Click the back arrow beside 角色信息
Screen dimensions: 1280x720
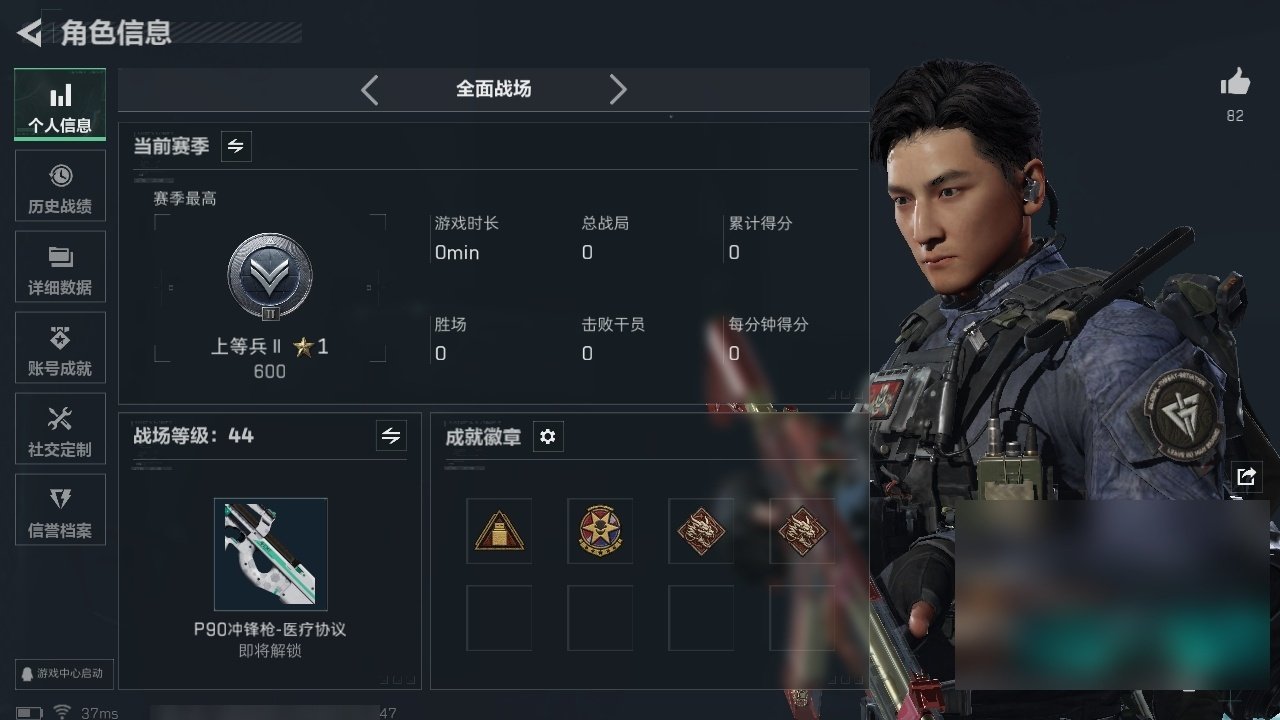pos(29,33)
